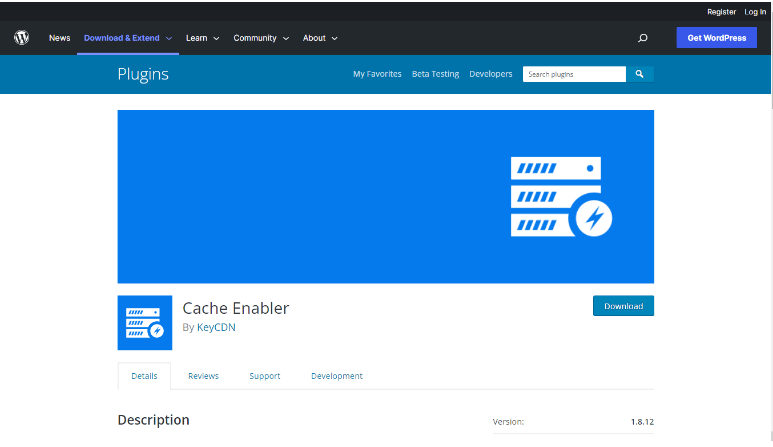Viewport: 773px width, 447px height.
Task: Click the WordPress logo icon
Action: tap(22, 37)
